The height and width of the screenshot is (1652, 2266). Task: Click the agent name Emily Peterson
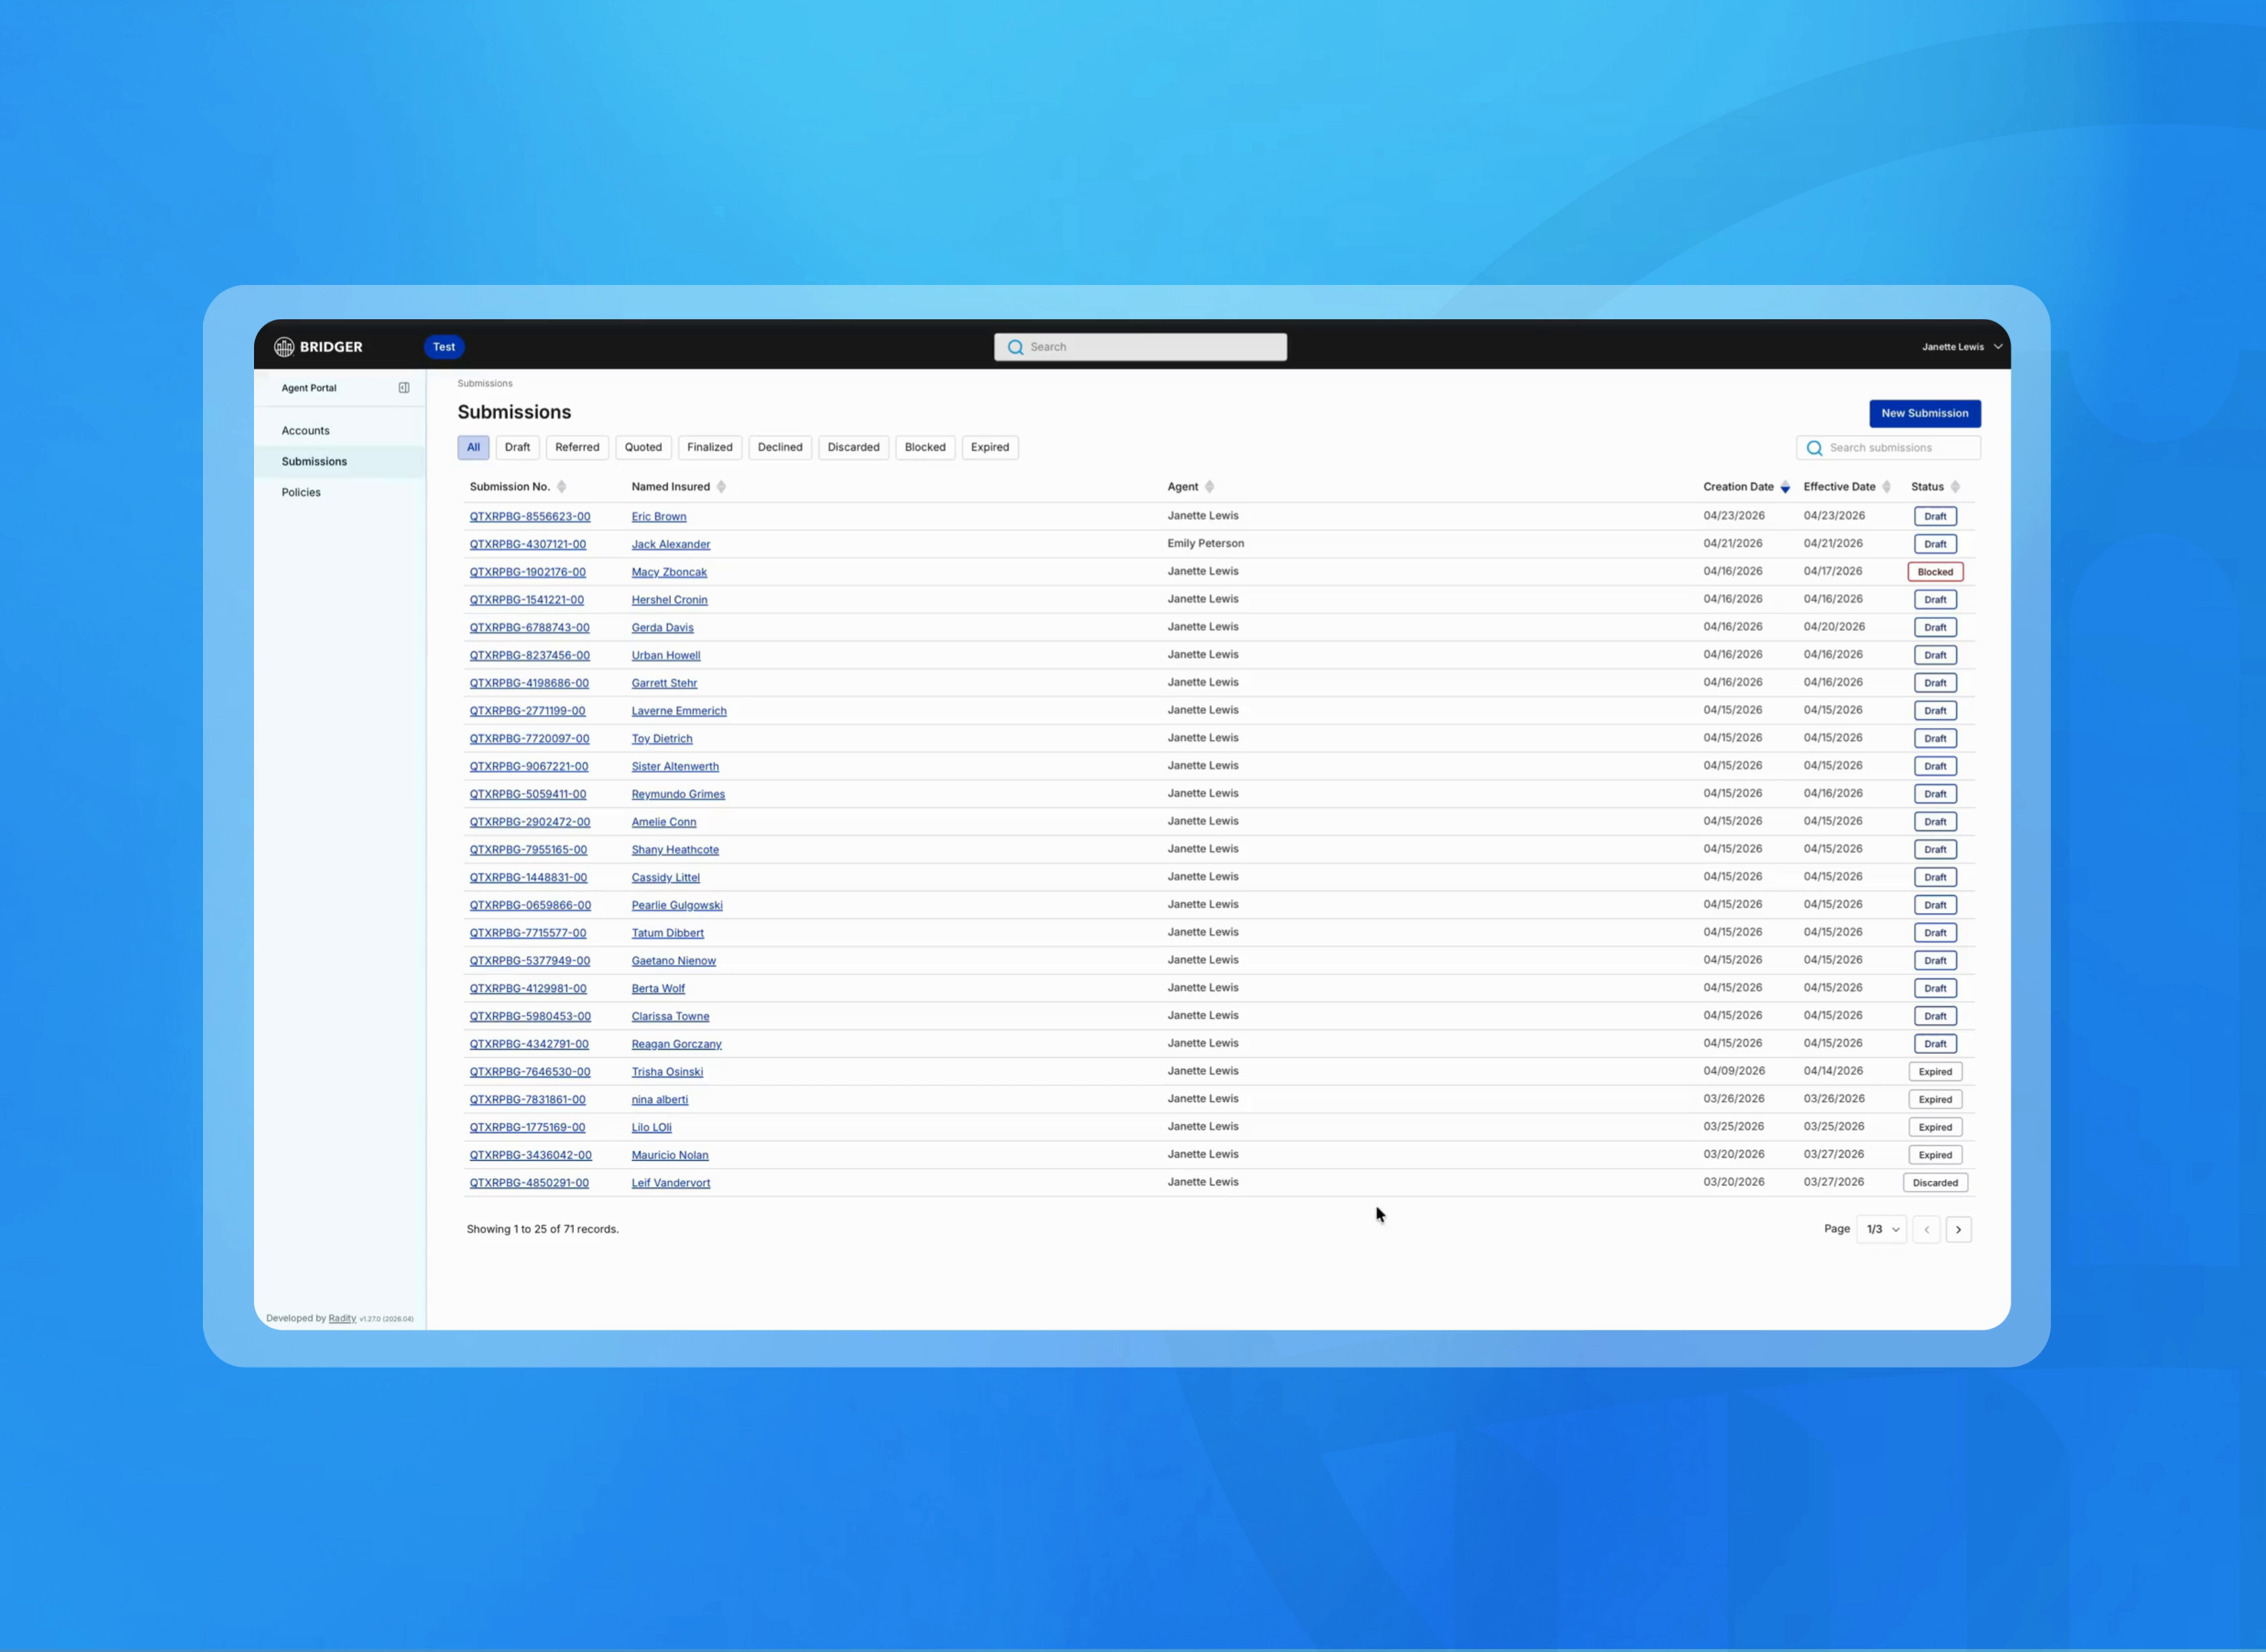[1206, 544]
